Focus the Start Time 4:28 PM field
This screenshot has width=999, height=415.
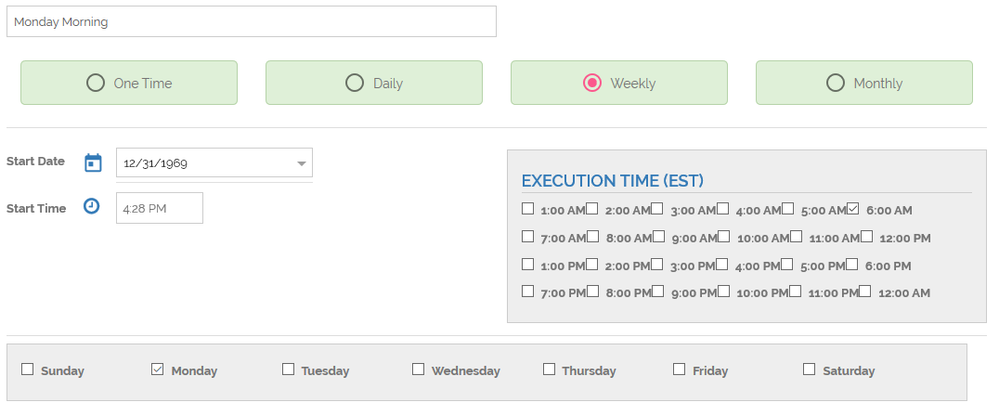coord(159,208)
